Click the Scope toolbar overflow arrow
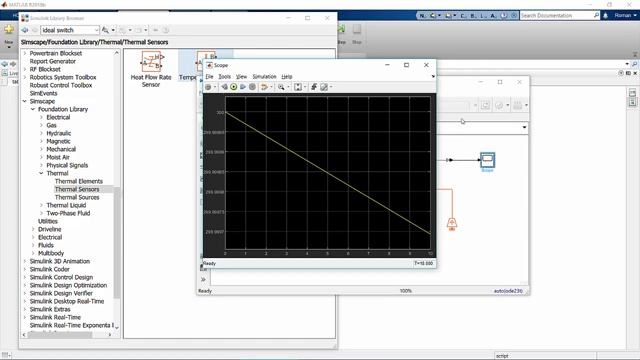Viewport: 640px width, 360px height. 433,76
